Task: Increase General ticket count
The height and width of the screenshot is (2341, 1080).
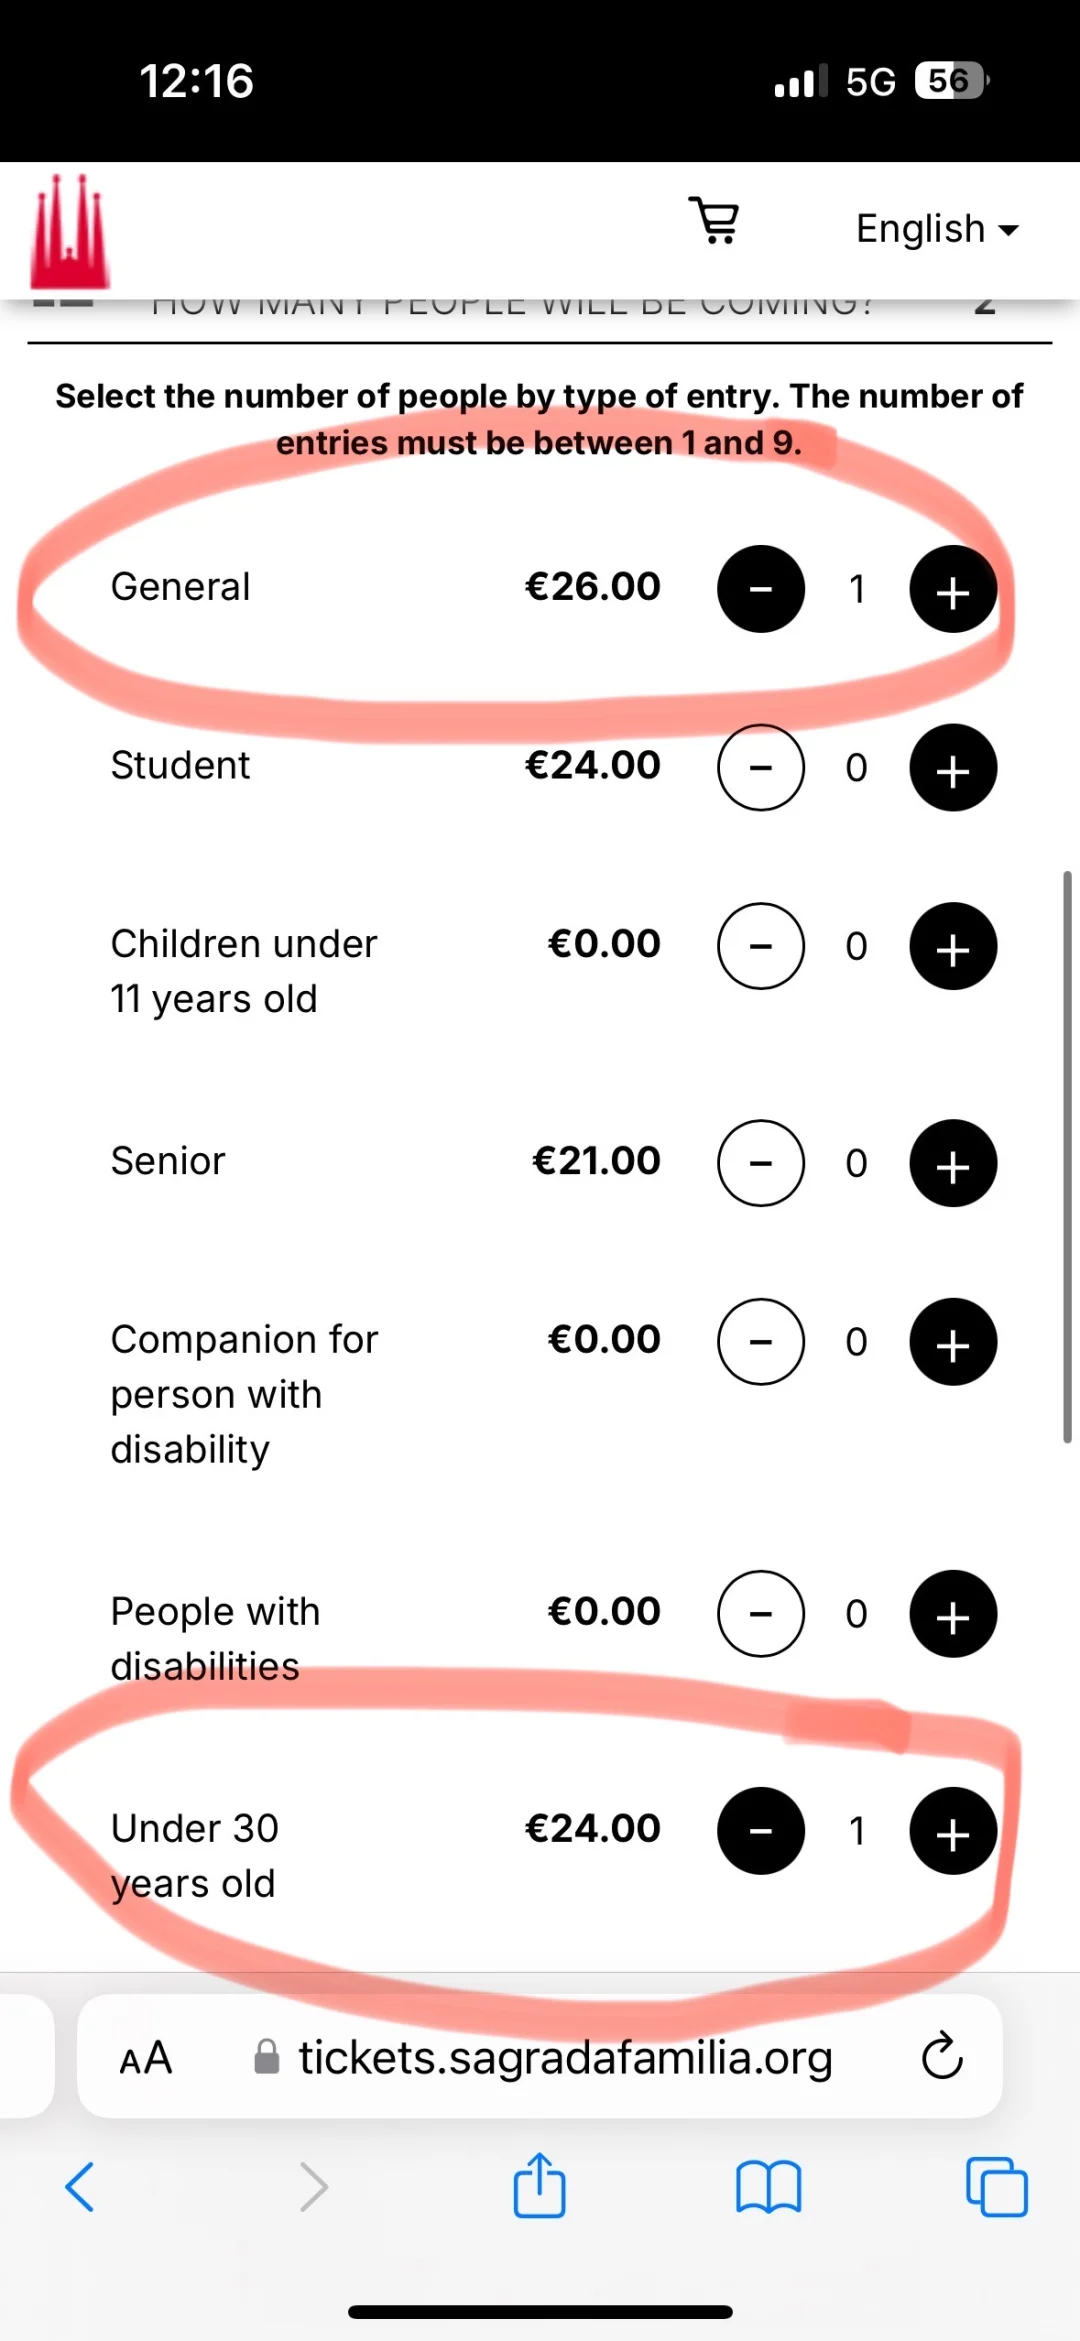Action: point(952,589)
